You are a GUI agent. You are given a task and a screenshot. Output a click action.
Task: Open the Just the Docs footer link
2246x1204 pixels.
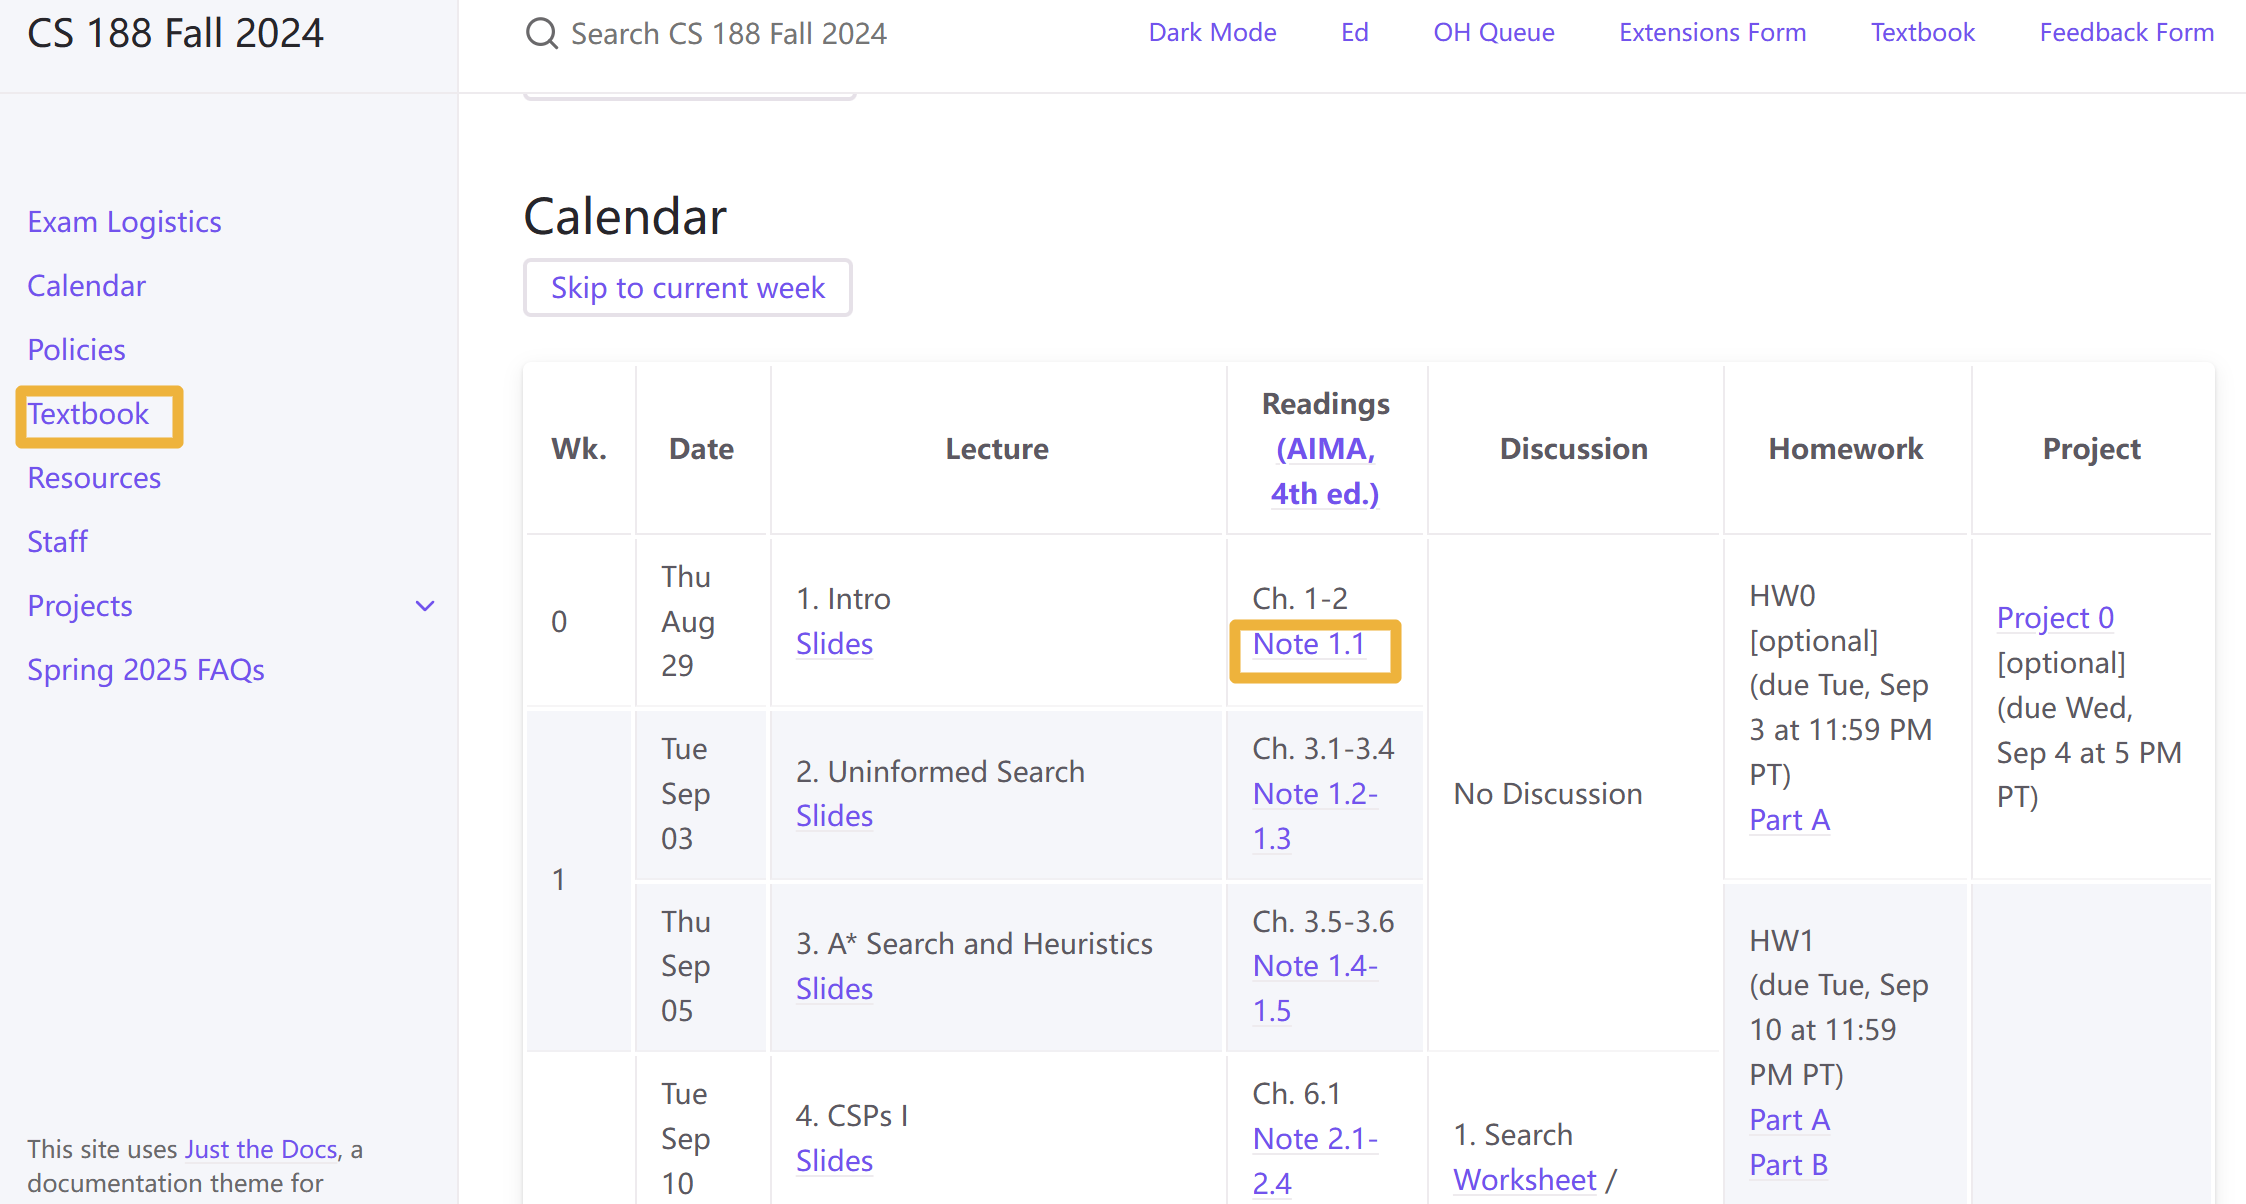point(261,1149)
